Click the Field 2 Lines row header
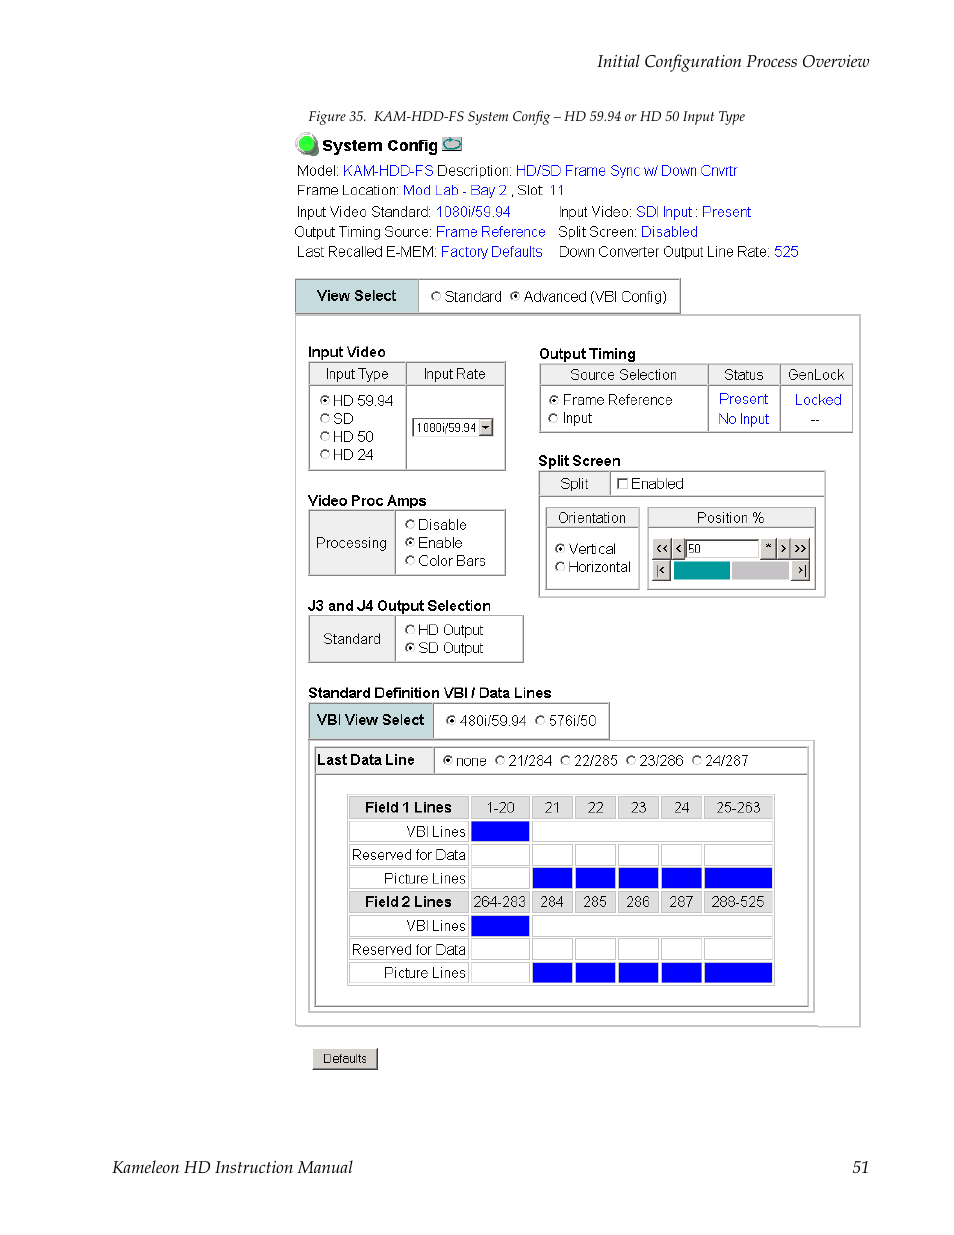 [408, 902]
